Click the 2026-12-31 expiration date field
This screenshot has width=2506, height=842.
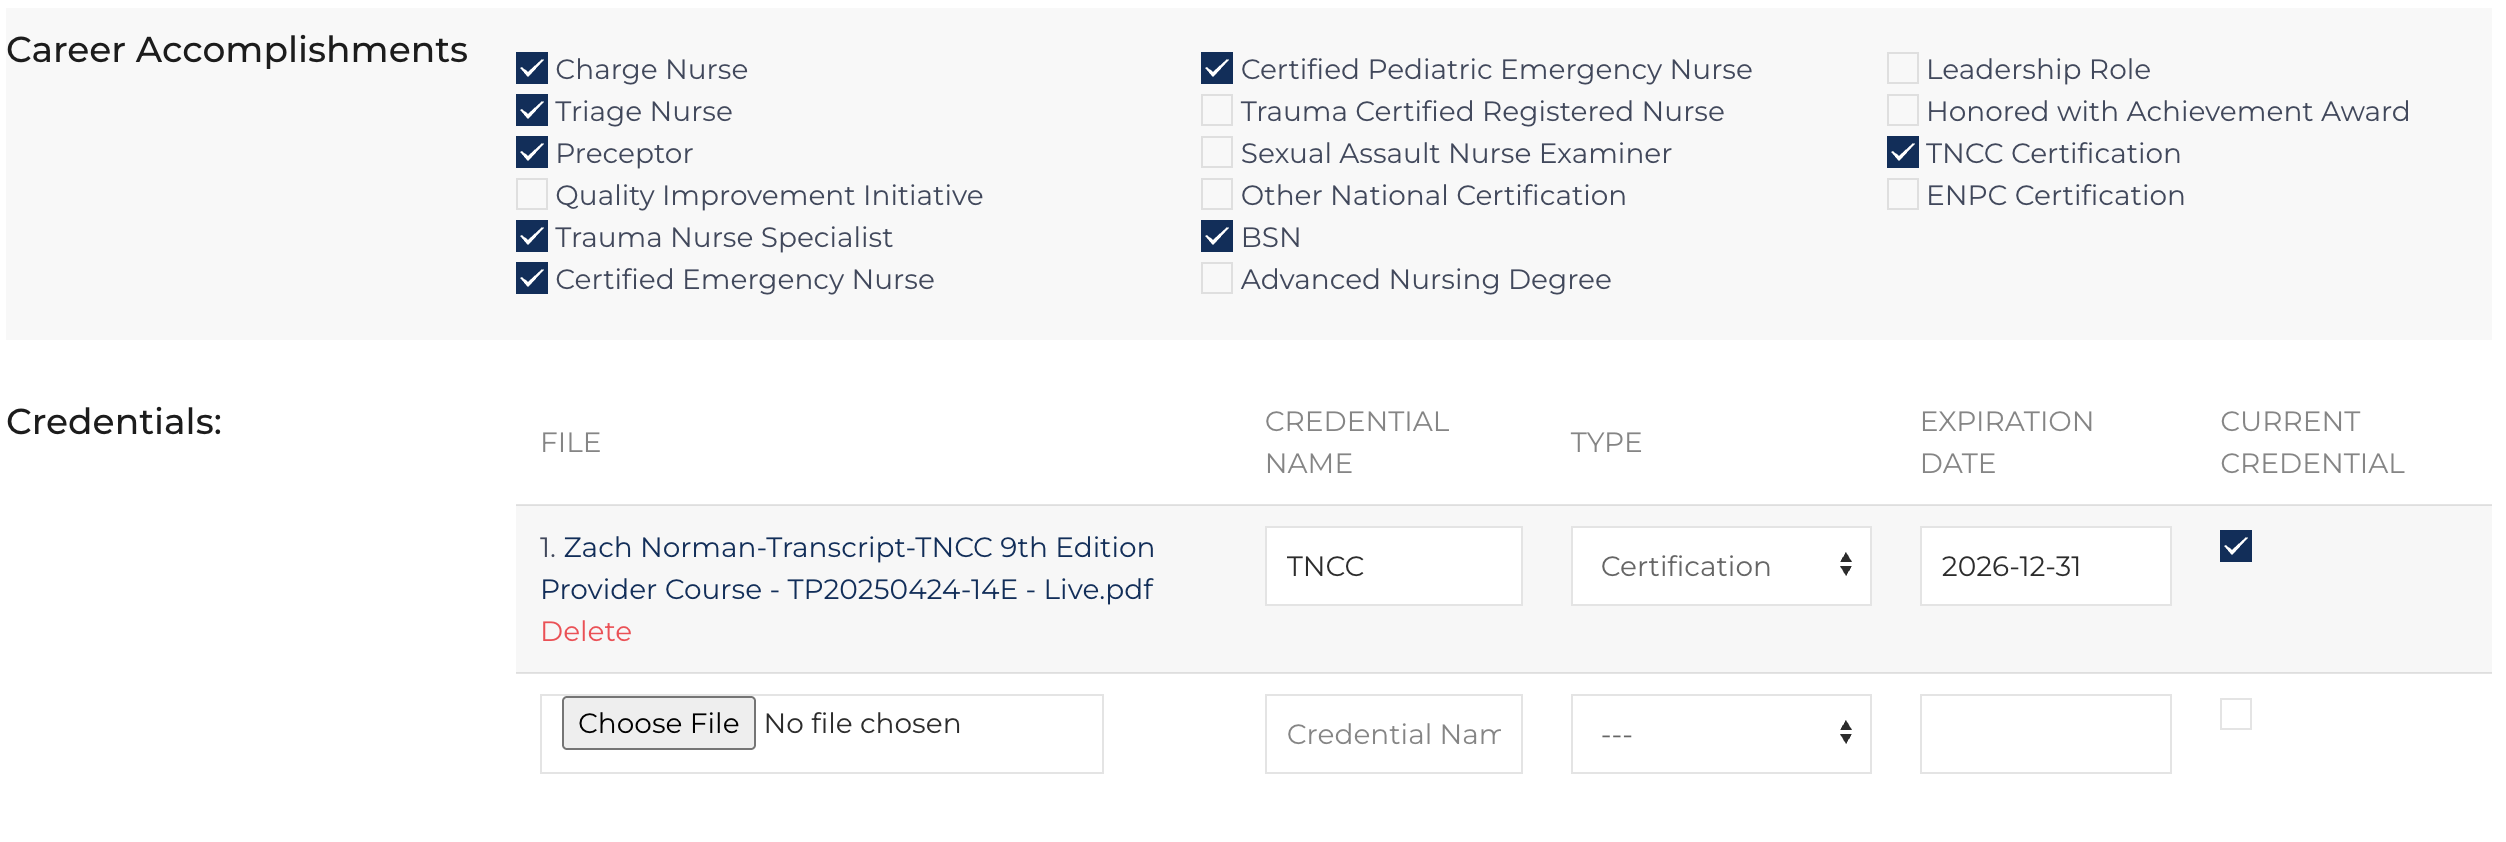[2045, 567]
